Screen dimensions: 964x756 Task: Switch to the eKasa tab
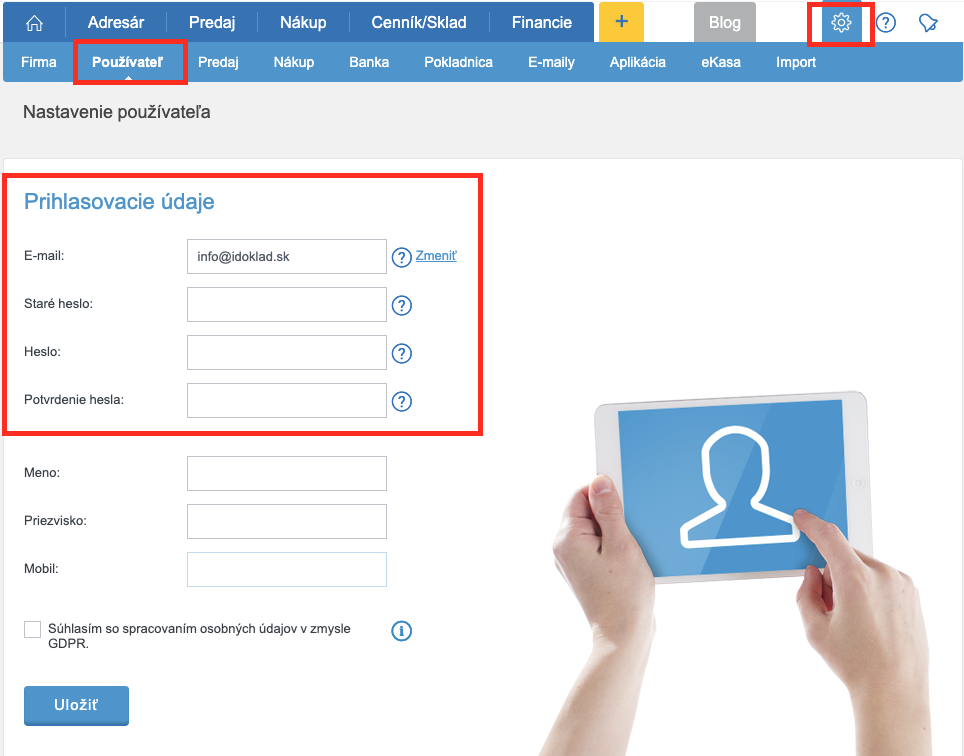(720, 62)
